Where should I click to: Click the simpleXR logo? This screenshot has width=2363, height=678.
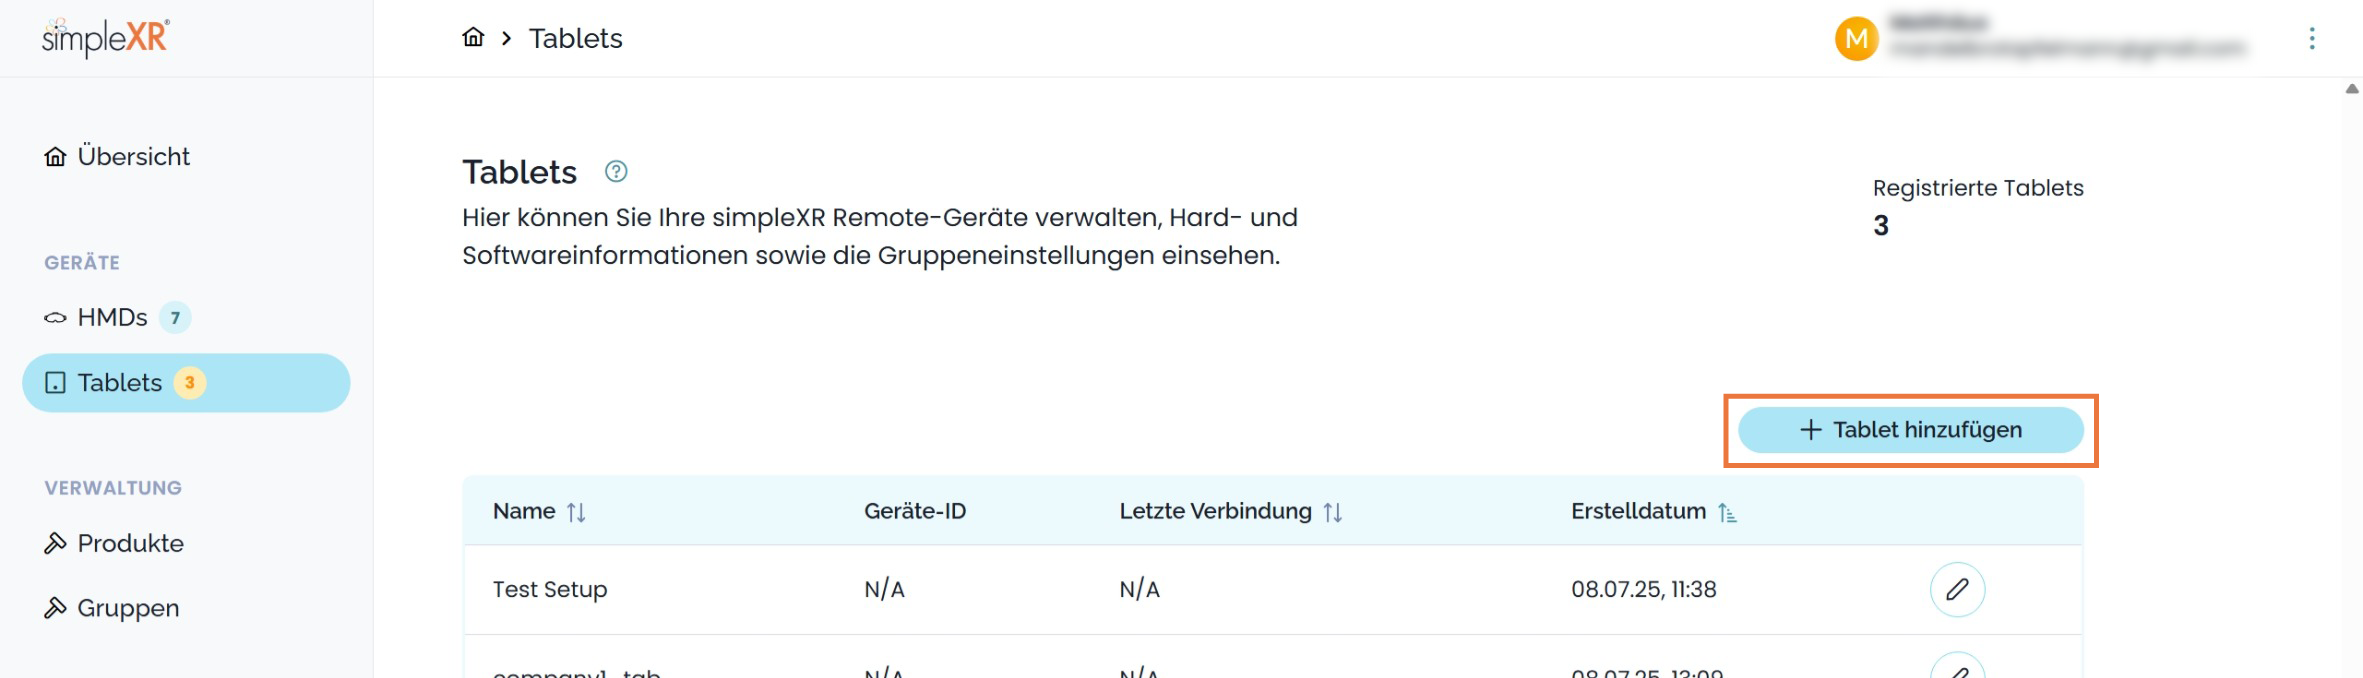105,38
